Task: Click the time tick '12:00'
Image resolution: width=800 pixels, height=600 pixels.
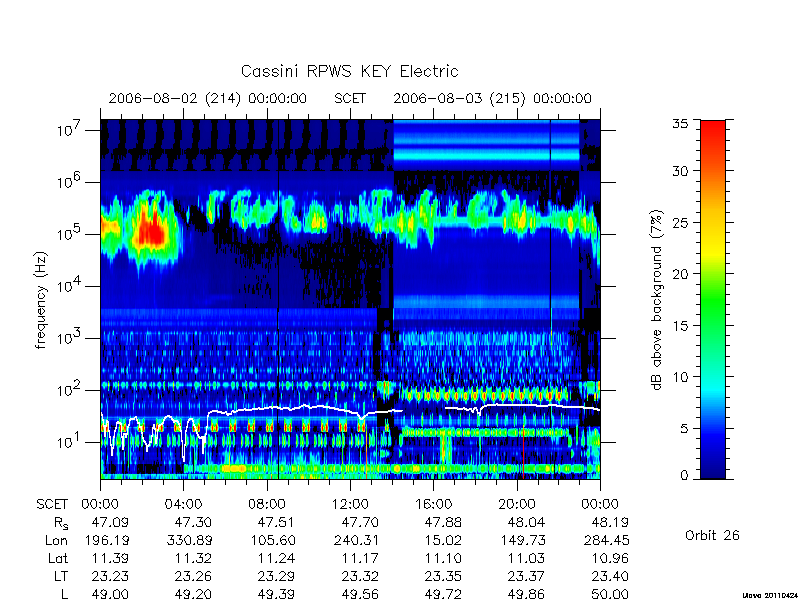Action: coord(350,505)
